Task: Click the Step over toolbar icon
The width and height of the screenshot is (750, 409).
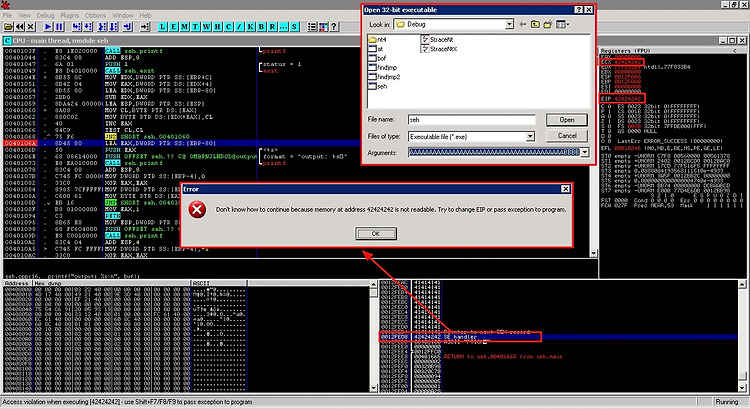Action: pyautogui.click(x=88, y=27)
